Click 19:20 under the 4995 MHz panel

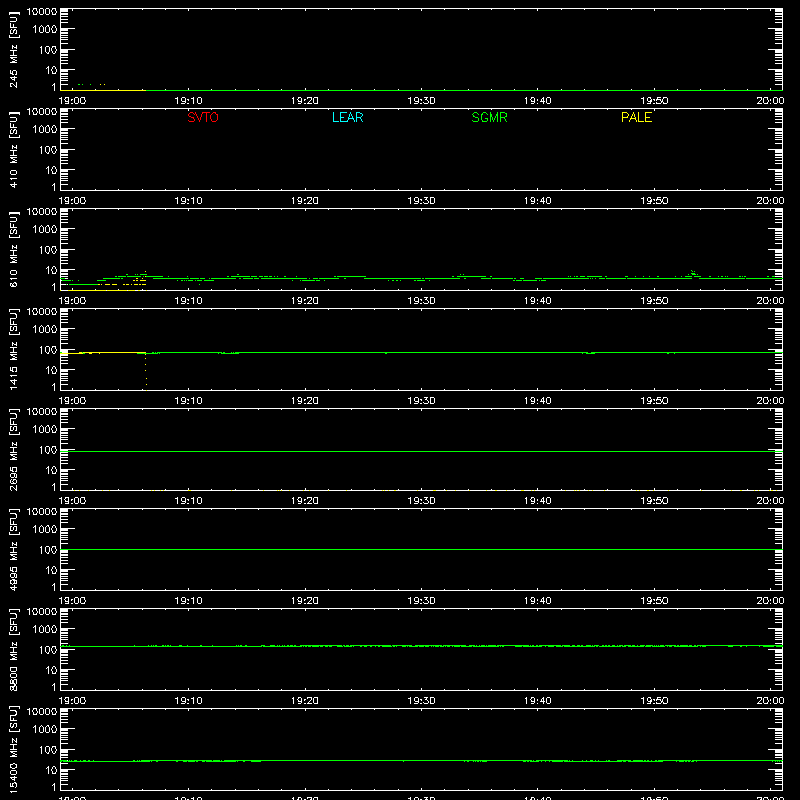(305, 601)
